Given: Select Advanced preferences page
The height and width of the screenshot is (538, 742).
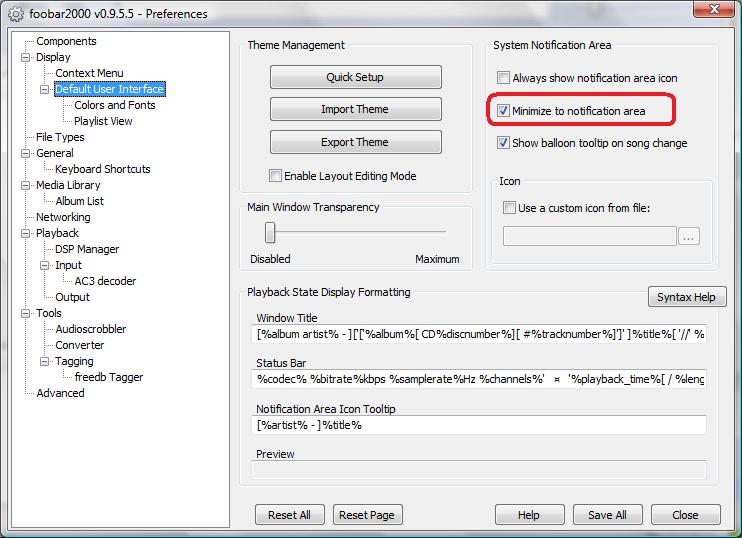Looking at the screenshot, I should pyautogui.click(x=60, y=393).
